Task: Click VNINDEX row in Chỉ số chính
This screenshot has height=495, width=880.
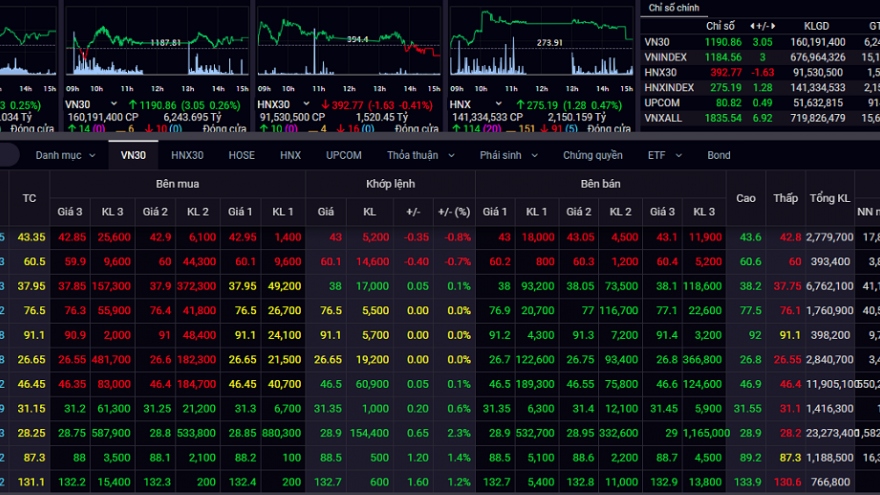Action: pos(760,57)
